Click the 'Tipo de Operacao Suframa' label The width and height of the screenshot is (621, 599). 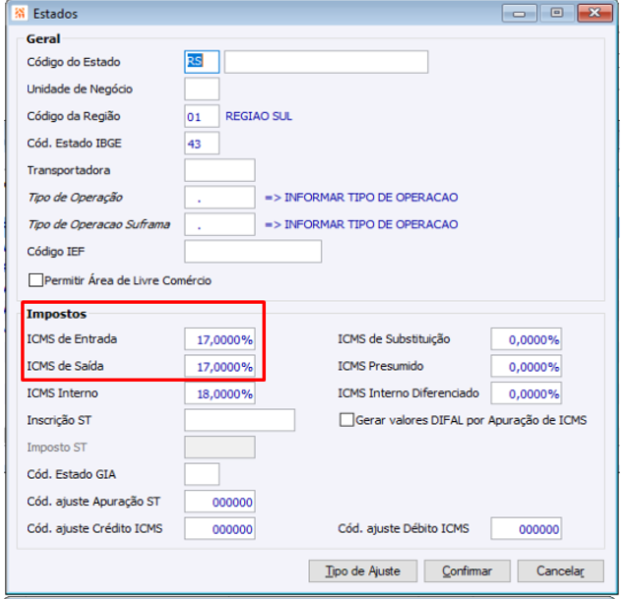pos(99,224)
